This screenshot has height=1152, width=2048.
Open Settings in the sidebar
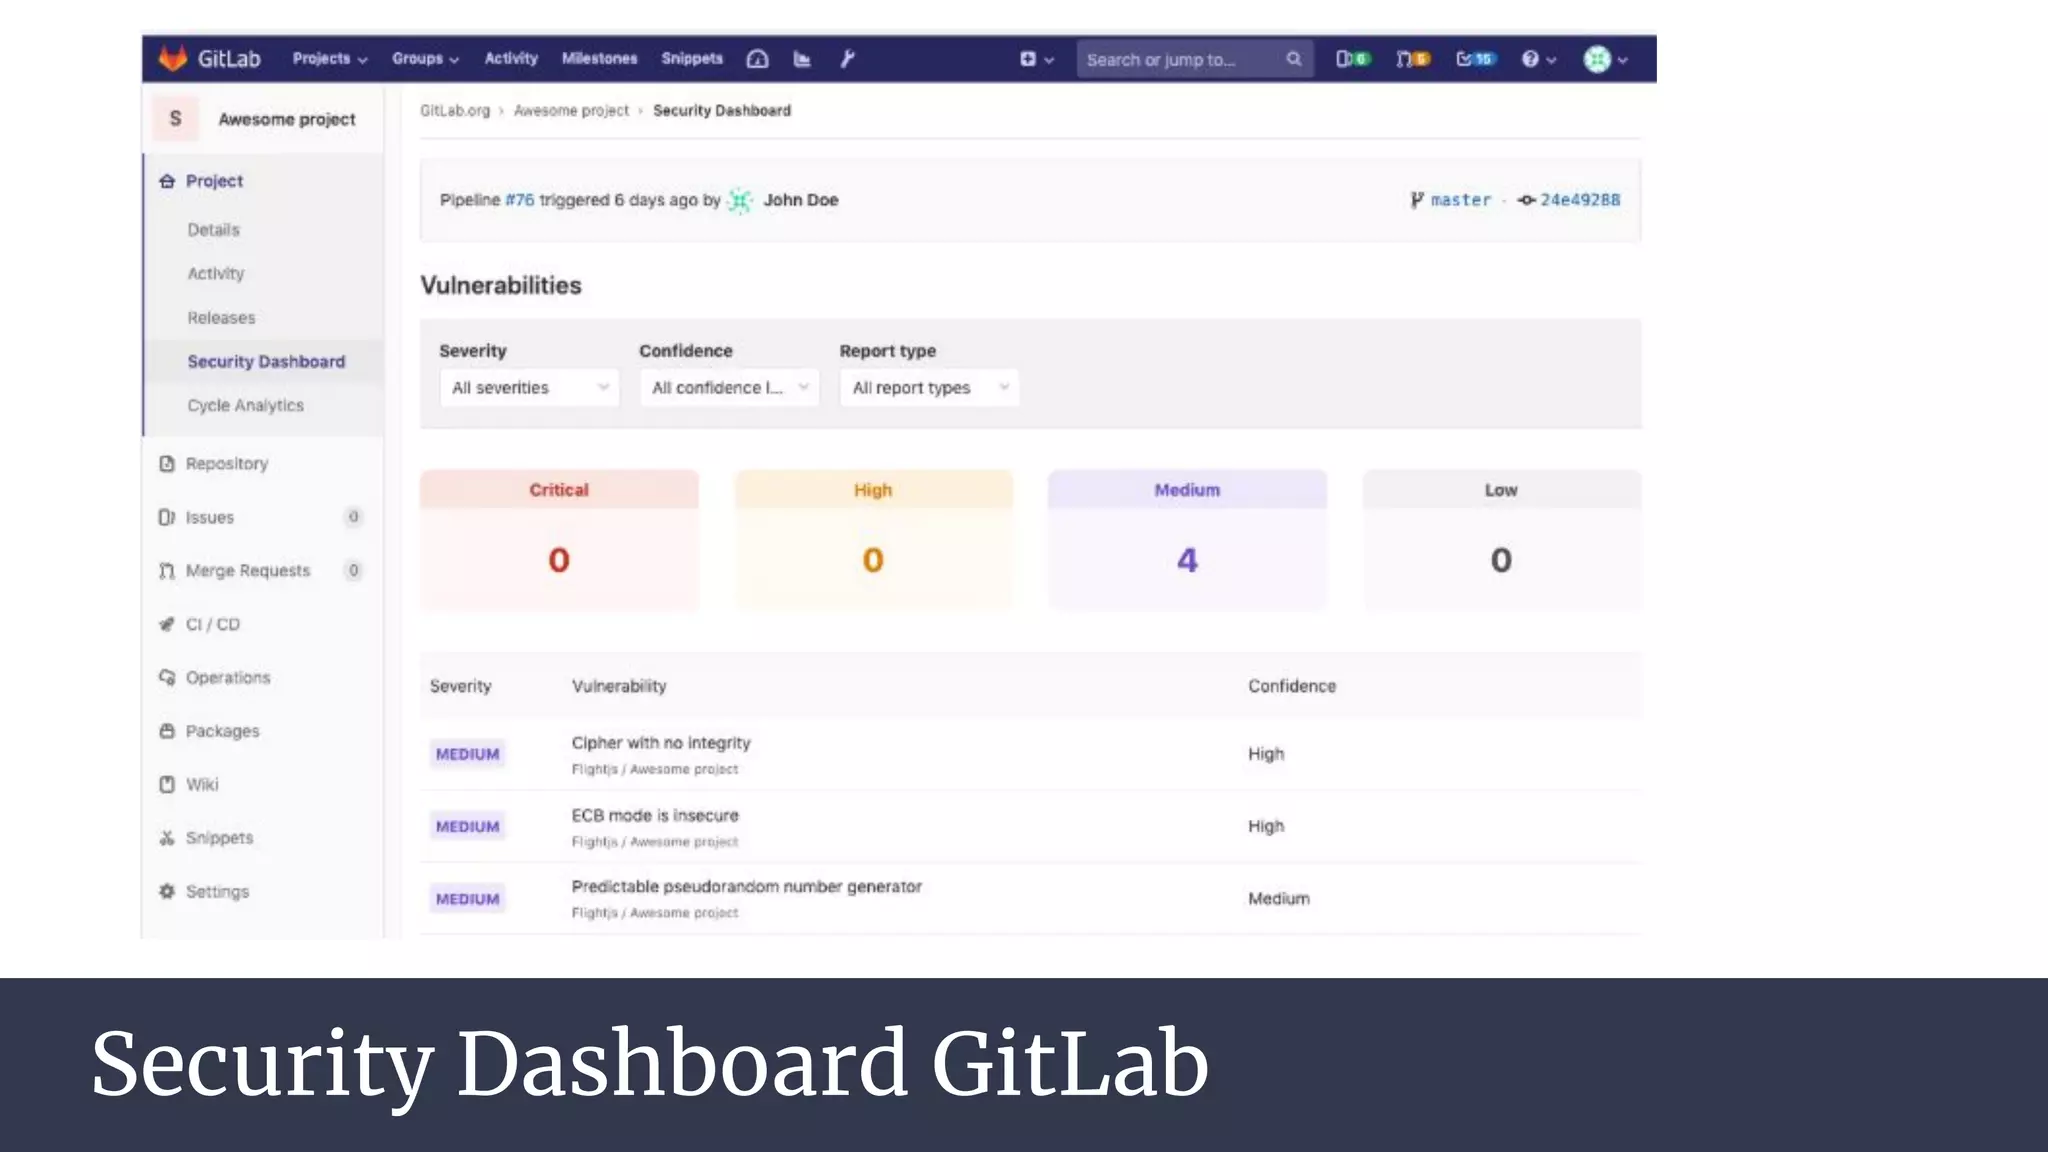coord(217,892)
